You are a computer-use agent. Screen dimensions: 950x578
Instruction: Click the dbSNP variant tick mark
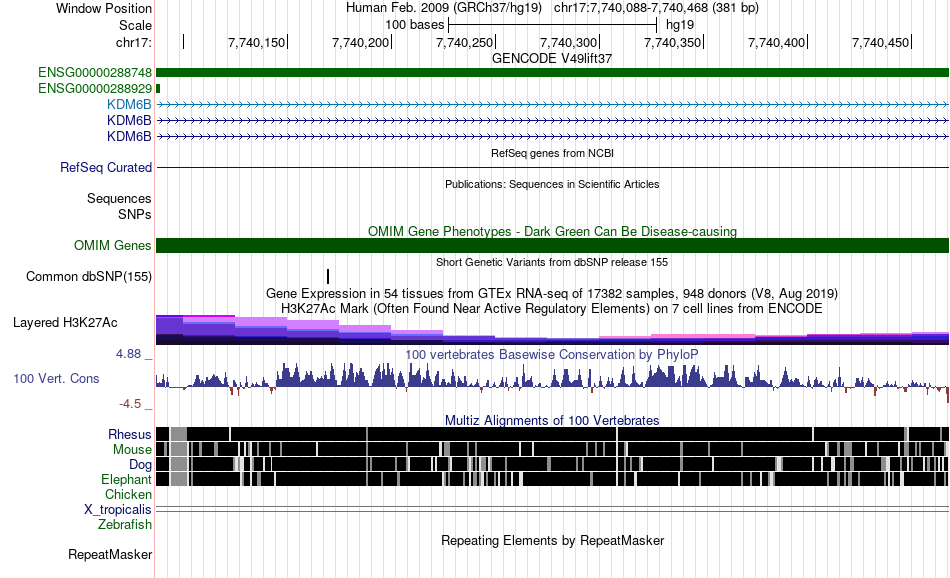click(x=328, y=276)
